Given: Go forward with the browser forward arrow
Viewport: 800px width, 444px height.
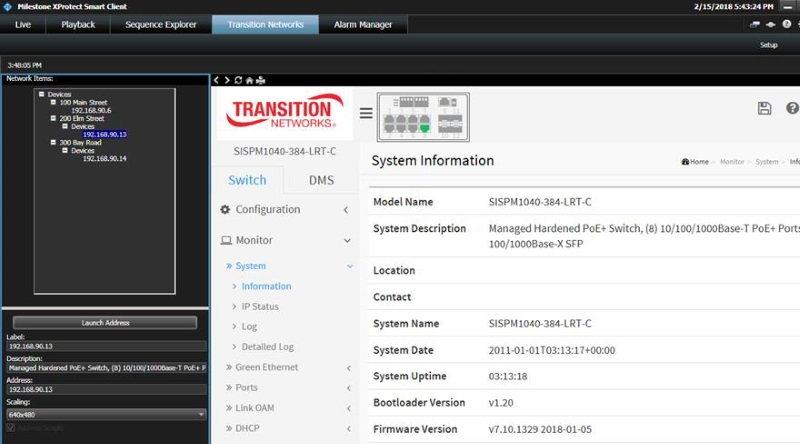Looking at the screenshot, I should click(227, 80).
